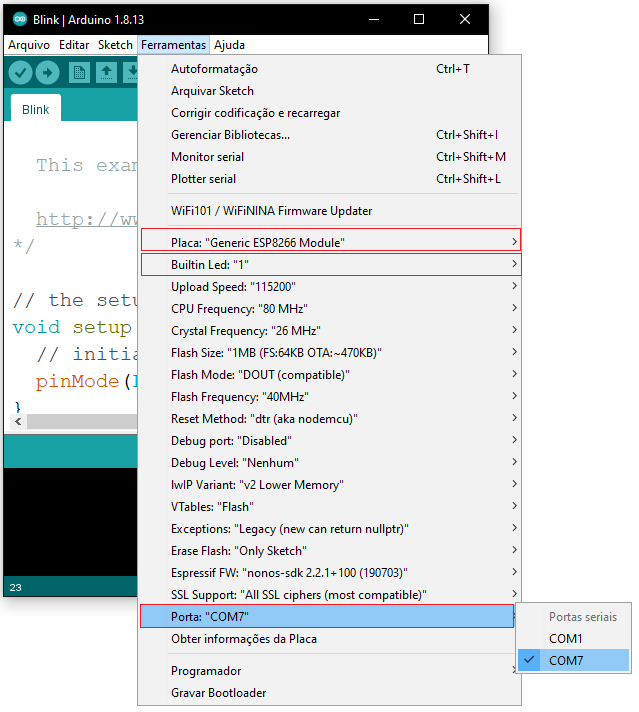The image size is (639, 712).
Task: Expand the lwIP Variant submenu
Action: (x=330, y=485)
